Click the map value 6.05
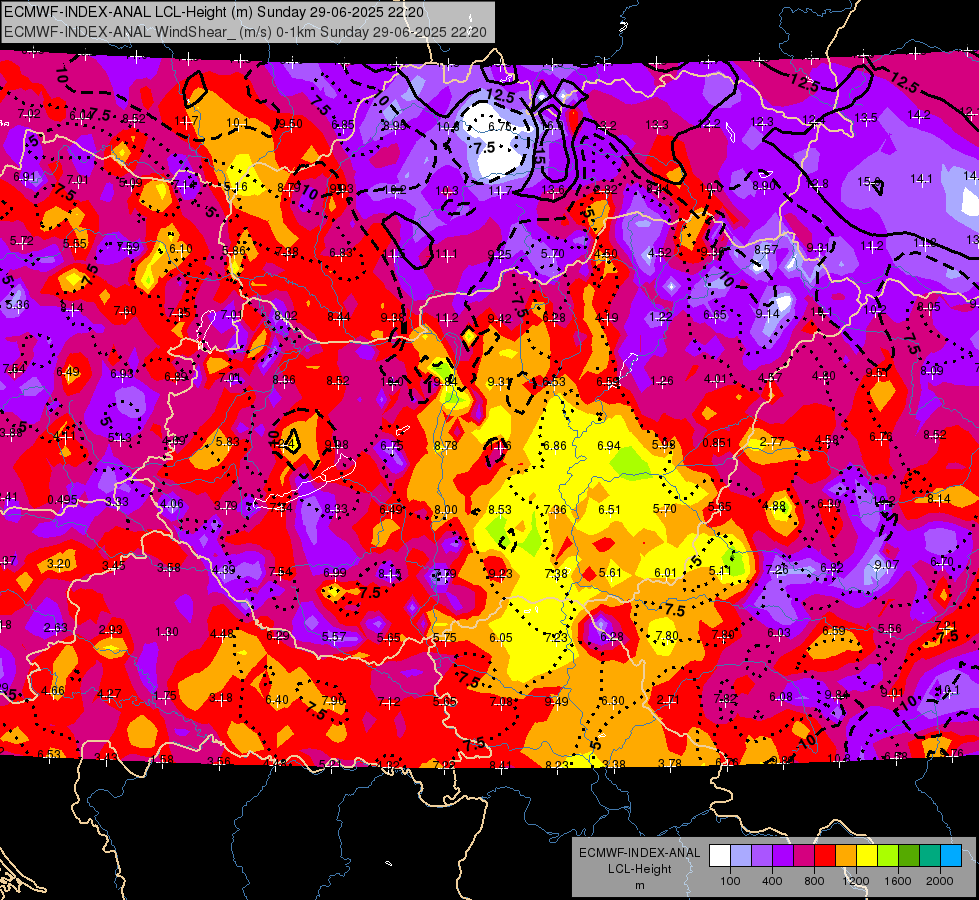The height and width of the screenshot is (900, 979). [x=501, y=638]
